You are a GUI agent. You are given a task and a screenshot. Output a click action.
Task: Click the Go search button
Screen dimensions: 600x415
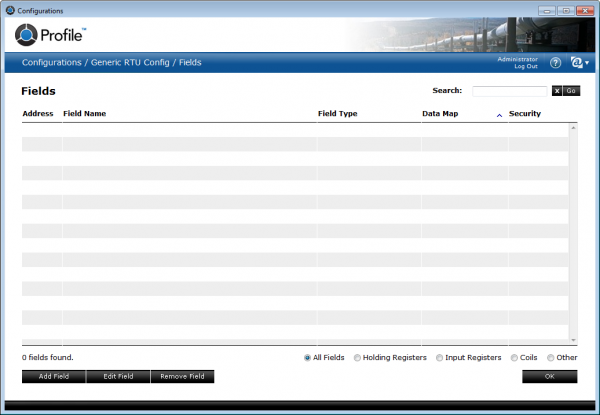(571, 91)
